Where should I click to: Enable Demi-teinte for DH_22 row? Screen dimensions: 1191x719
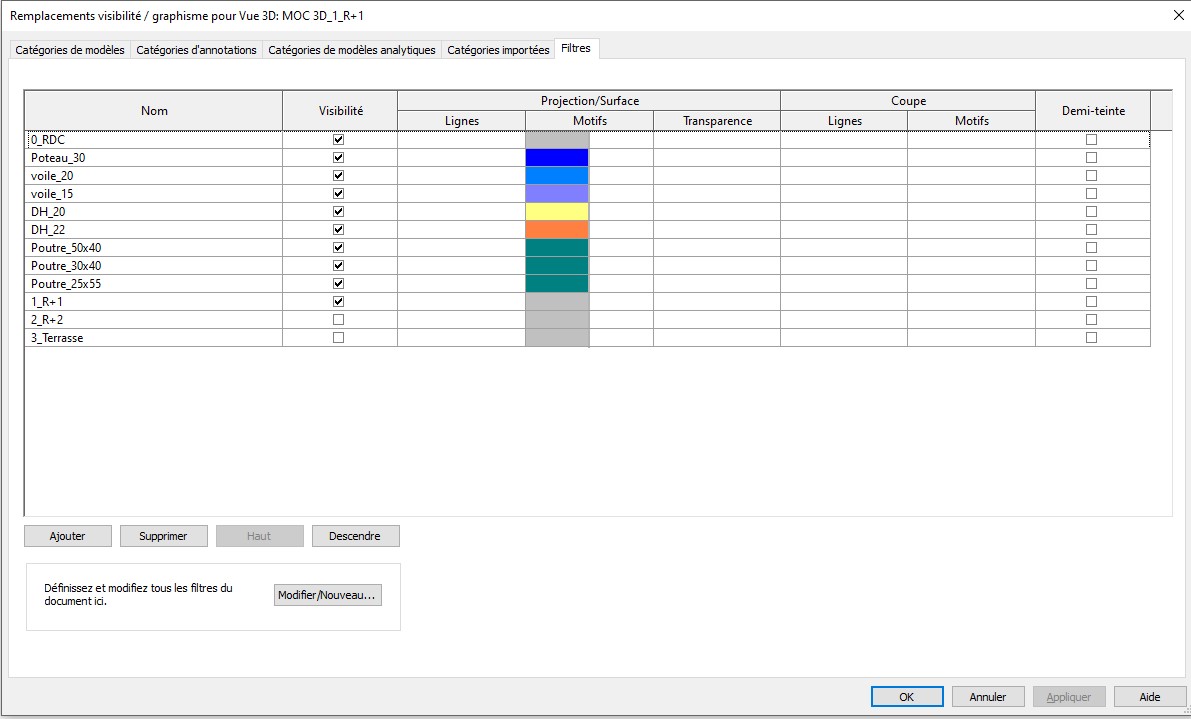point(1091,229)
